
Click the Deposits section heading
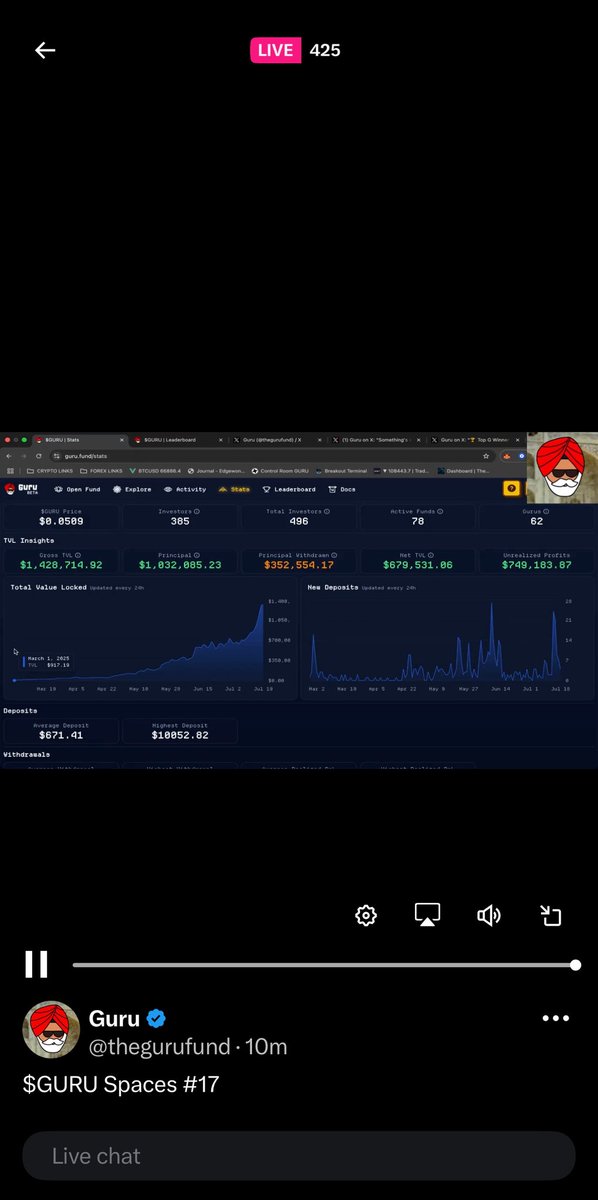[x=21, y=710]
